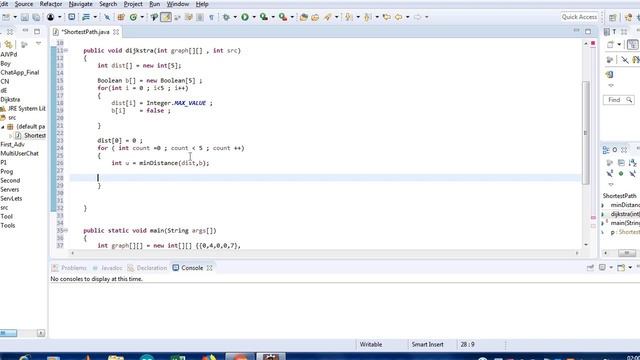Screen dimensions: 640x360
Task: Click the New file toolbar icon
Action: coord(6,17)
